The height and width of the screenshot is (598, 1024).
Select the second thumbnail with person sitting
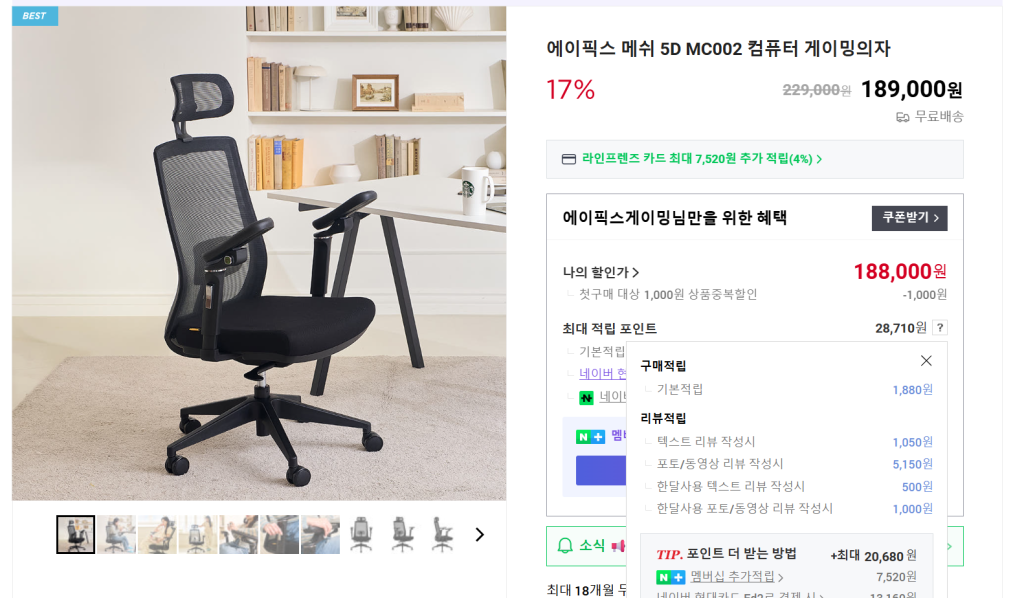116,534
